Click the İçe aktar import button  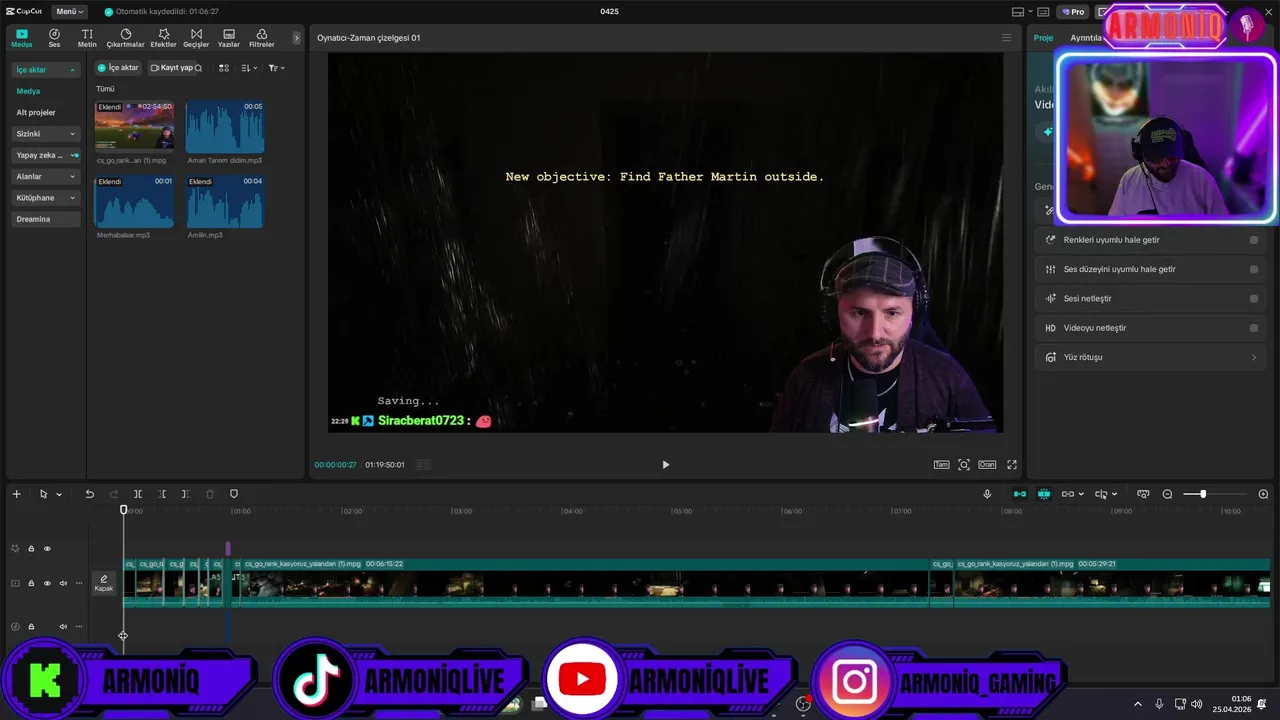click(x=118, y=68)
